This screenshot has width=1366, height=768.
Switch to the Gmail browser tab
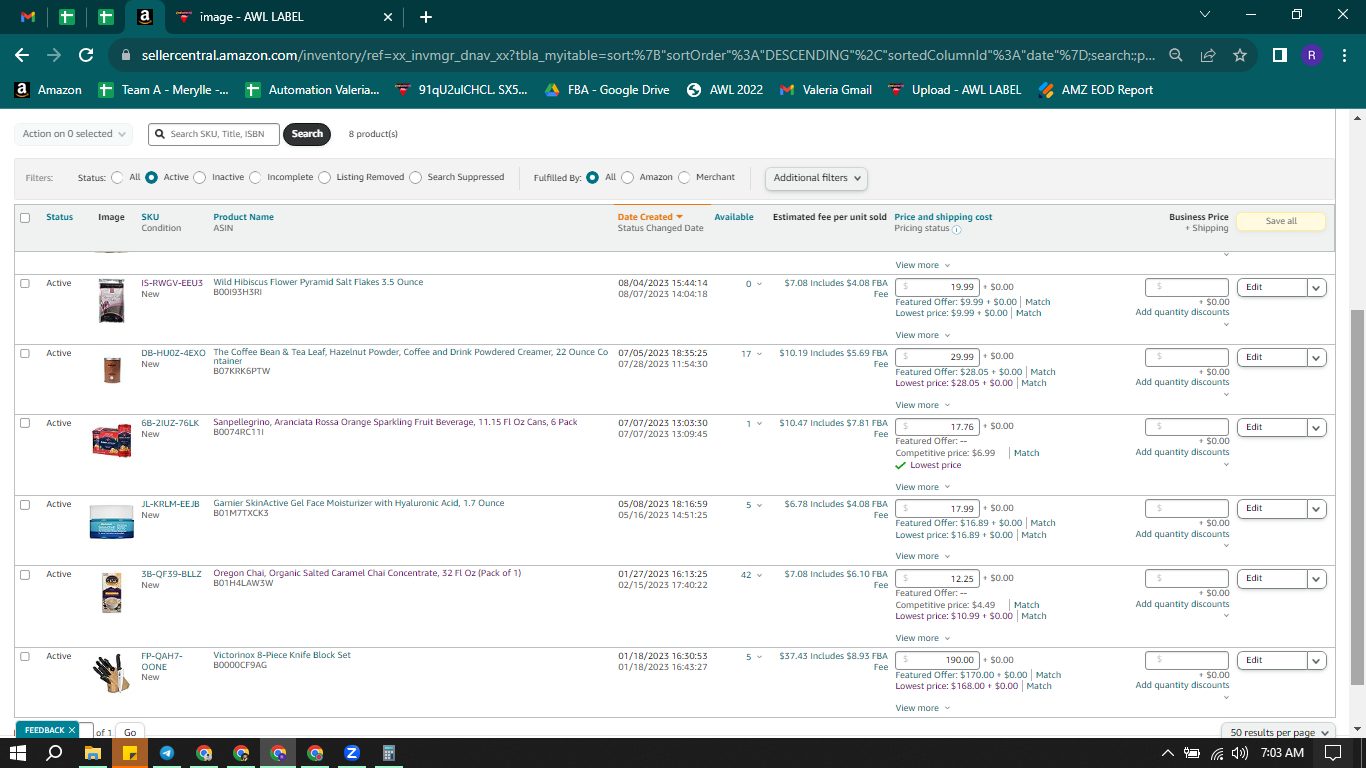tap(28, 17)
